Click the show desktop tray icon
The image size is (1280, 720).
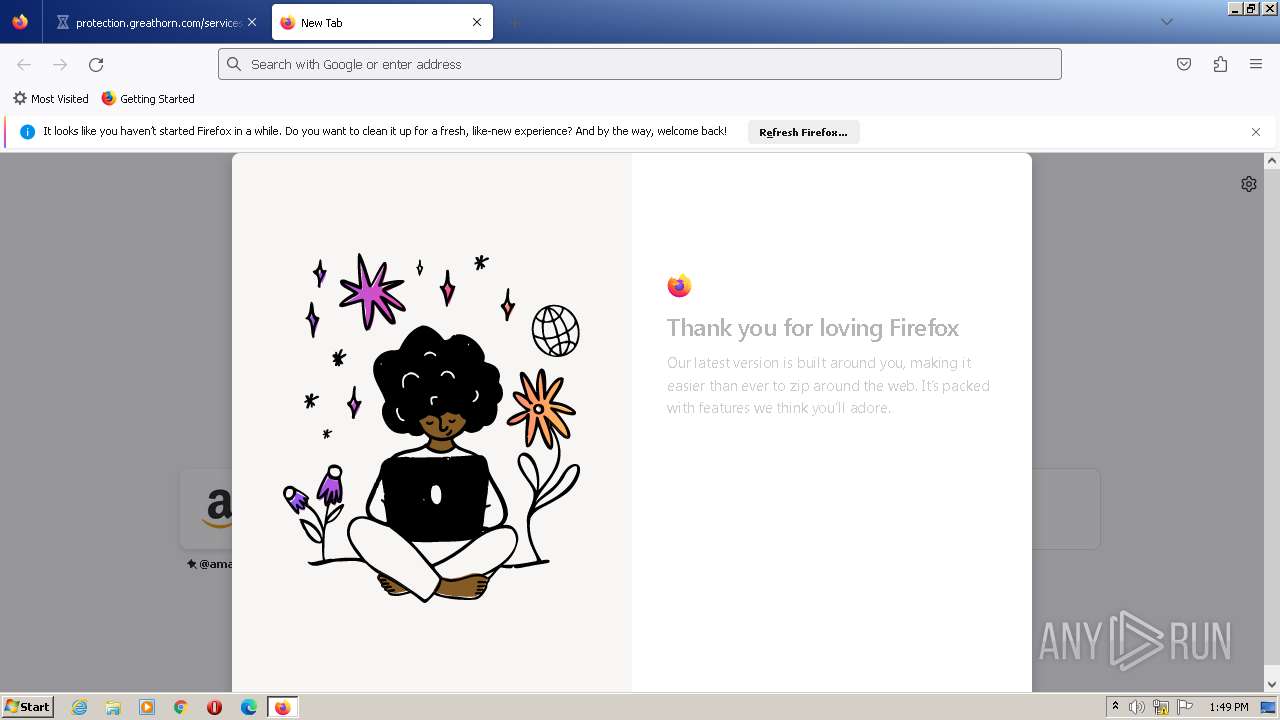1269,707
